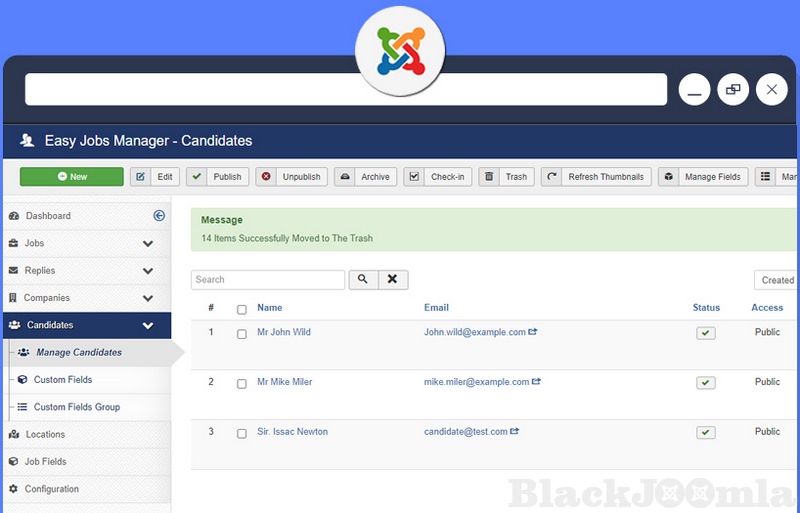Tick the checkbox for Mr John Wild
Image resolution: width=800 pixels, height=513 pixels.
point(242,334)
